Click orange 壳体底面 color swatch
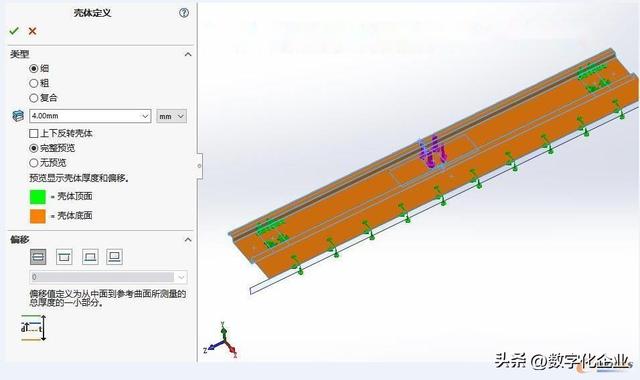The height and width of the screenshot is (380, 640). tap(38, 216)
